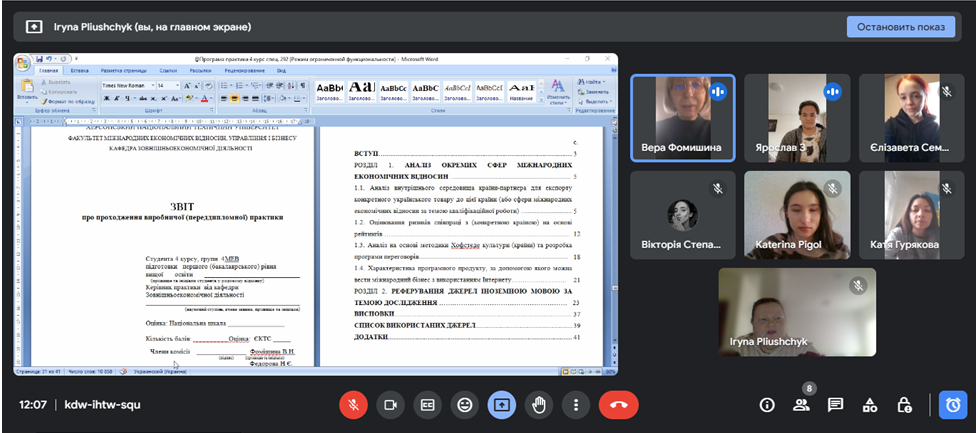Apply strikethrough abc formatting

click(x=143, y=99)
